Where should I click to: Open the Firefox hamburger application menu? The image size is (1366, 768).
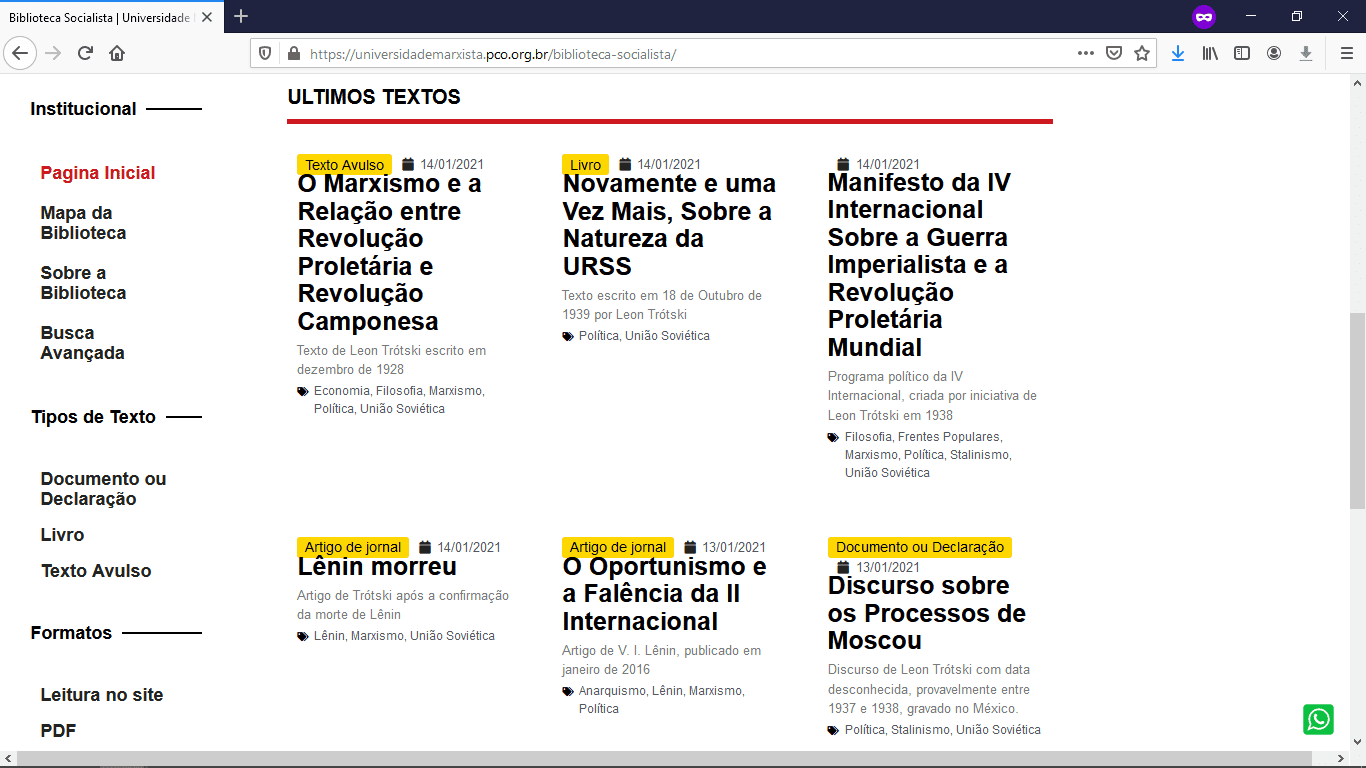[x=1346, y=54]
